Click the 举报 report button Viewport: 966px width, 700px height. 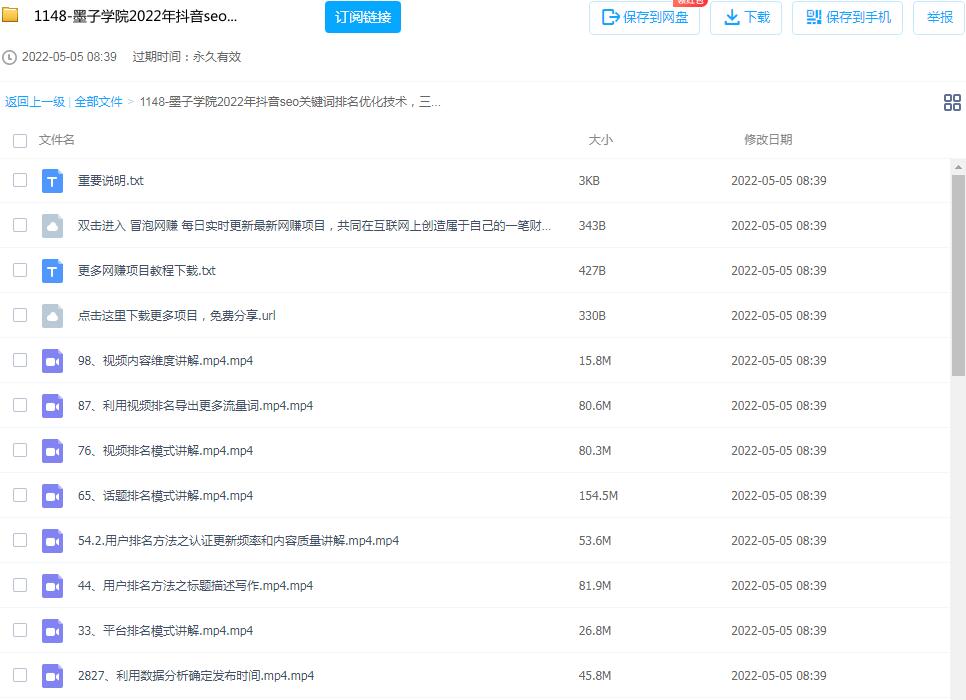click(940, 17)
